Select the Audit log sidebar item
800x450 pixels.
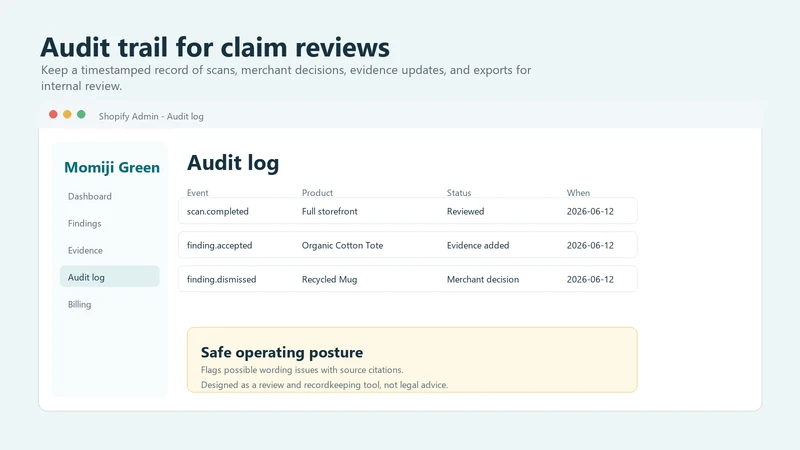tap(110, 277)
